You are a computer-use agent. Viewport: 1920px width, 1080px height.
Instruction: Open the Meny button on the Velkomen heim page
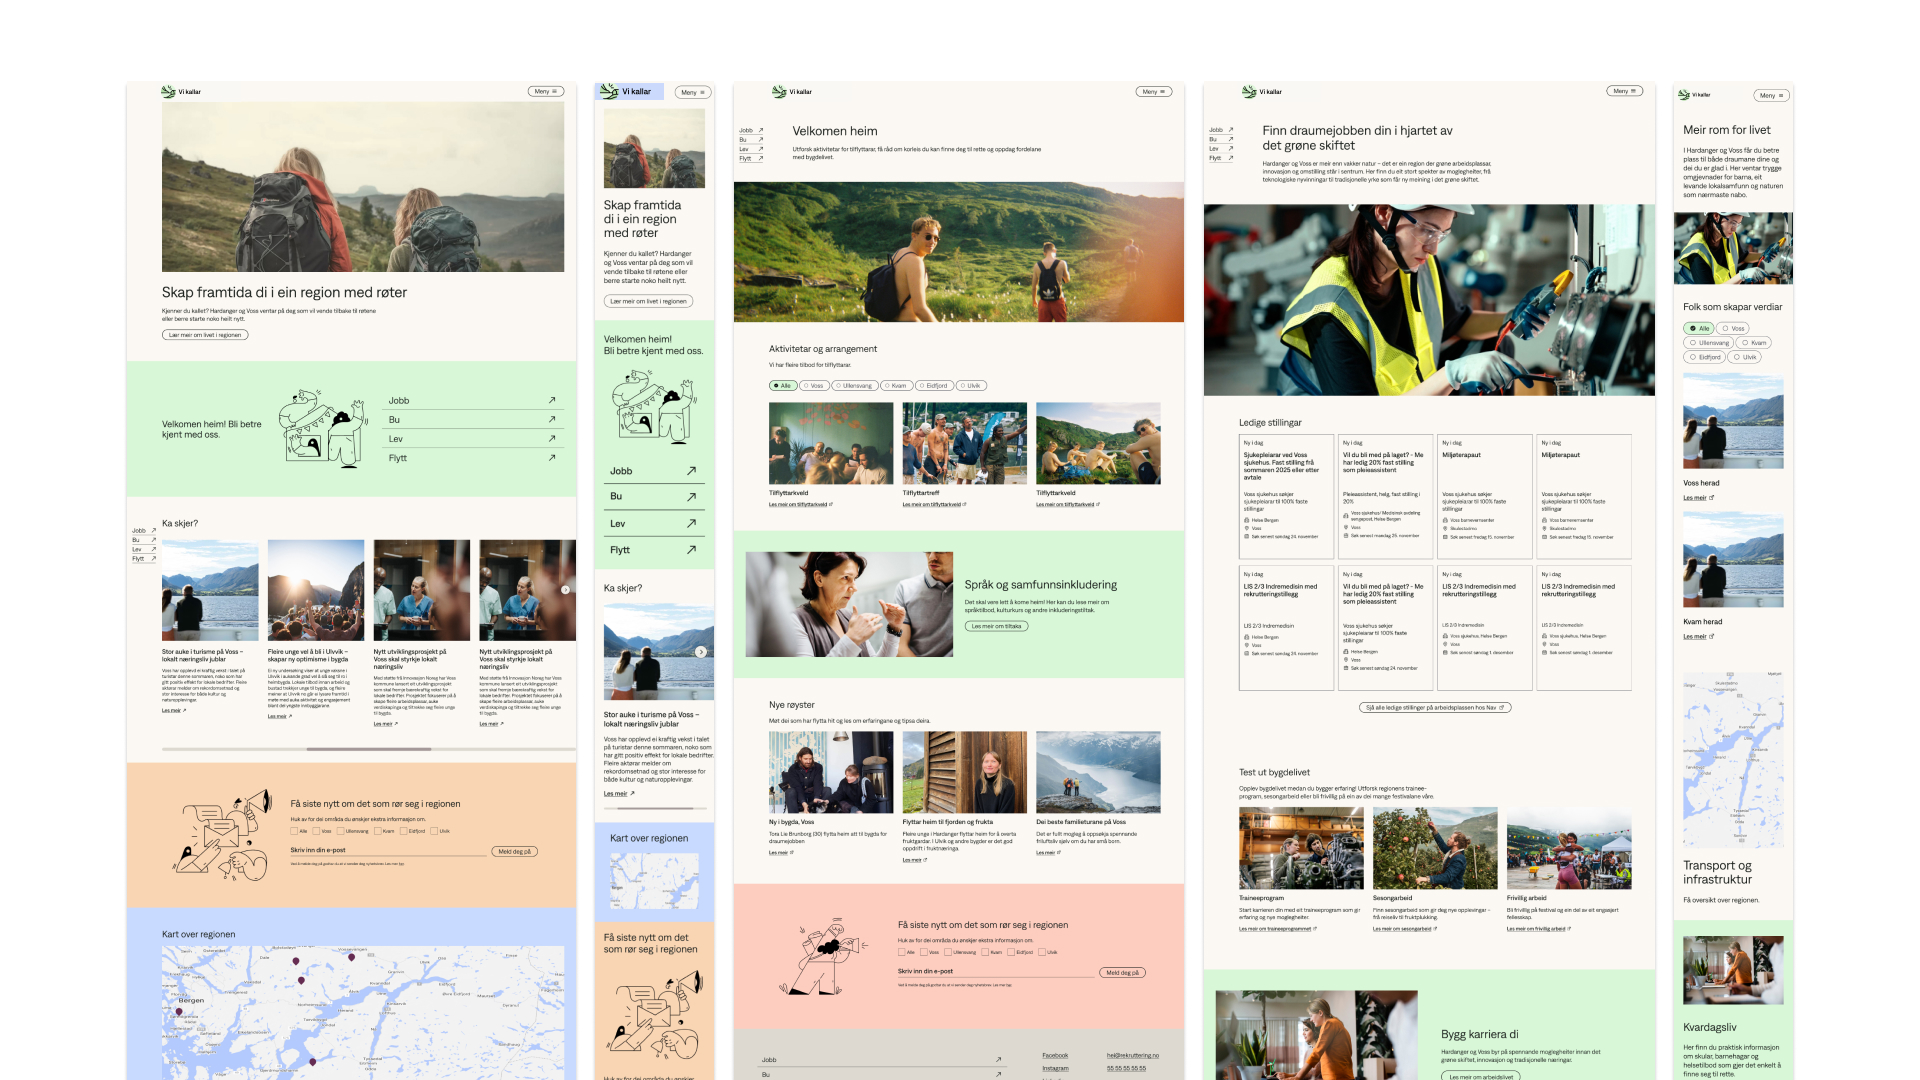pos(1153,92)
